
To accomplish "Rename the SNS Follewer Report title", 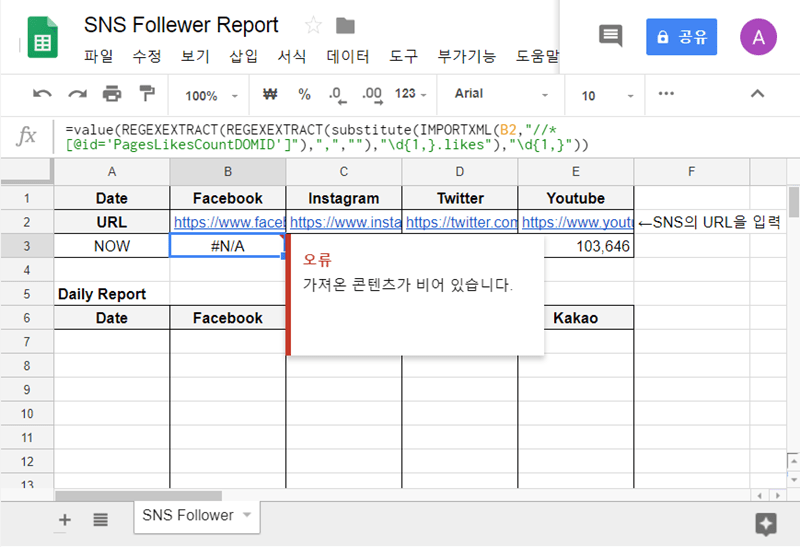I will click(x=181, y=24).
